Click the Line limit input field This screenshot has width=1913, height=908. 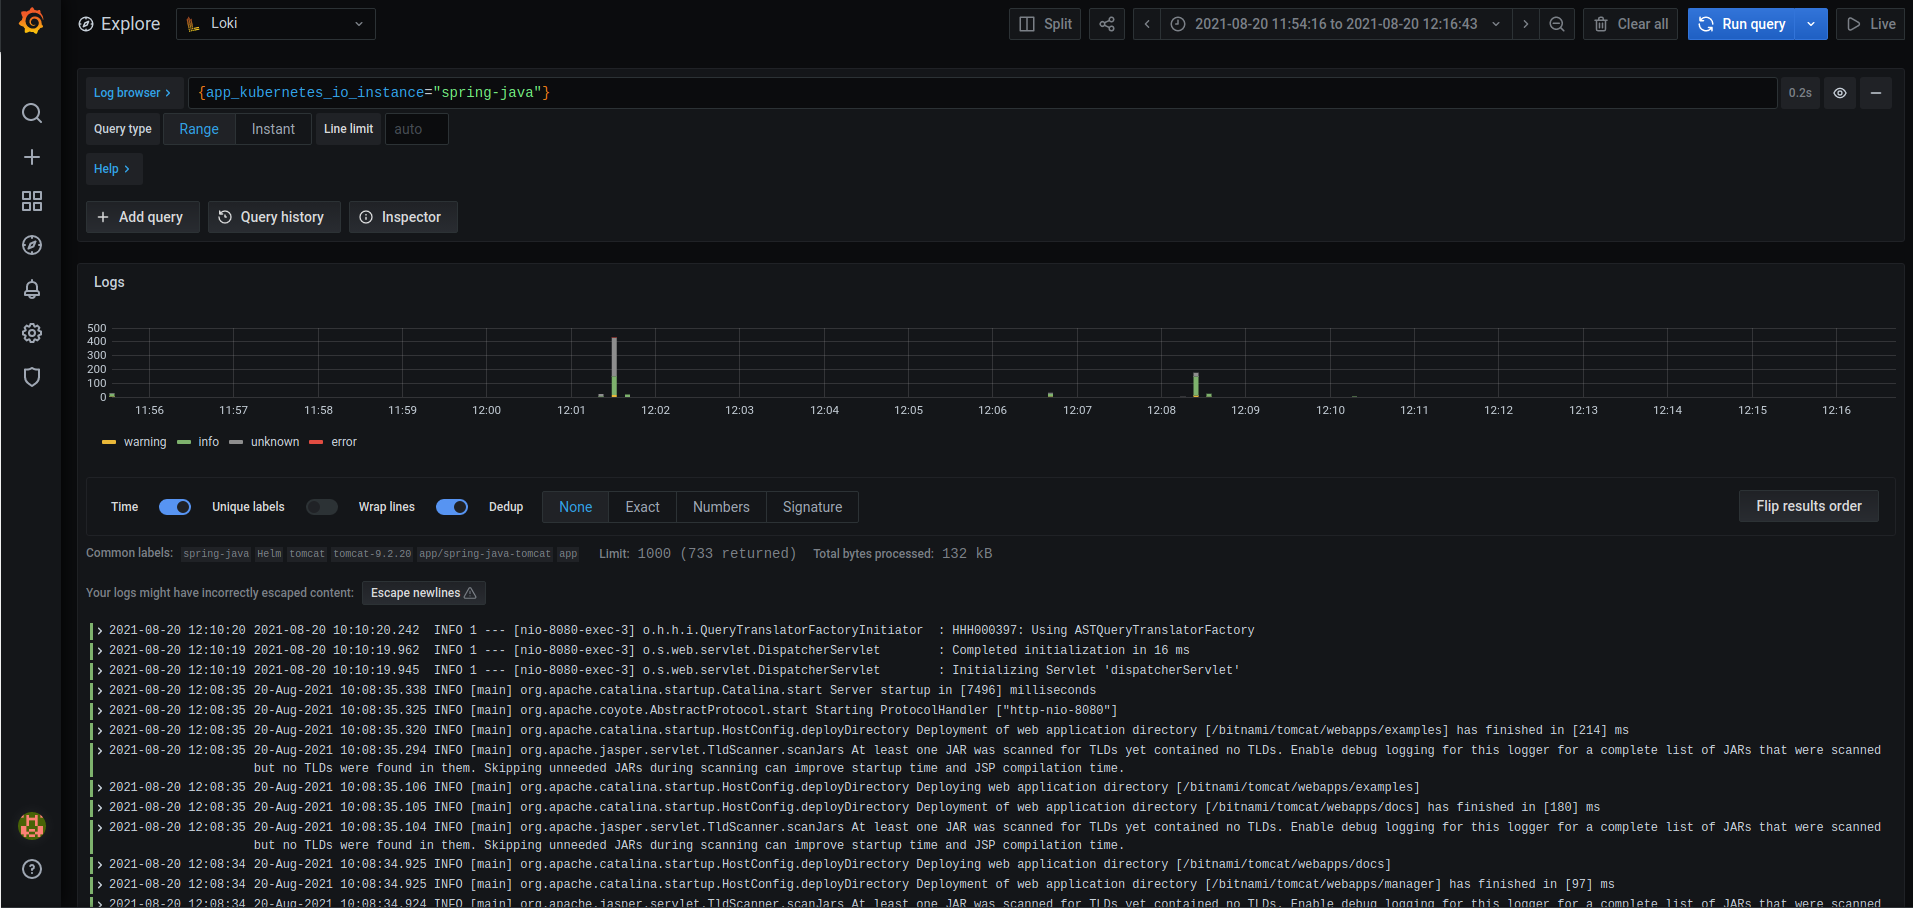click(x=417, y=129)
